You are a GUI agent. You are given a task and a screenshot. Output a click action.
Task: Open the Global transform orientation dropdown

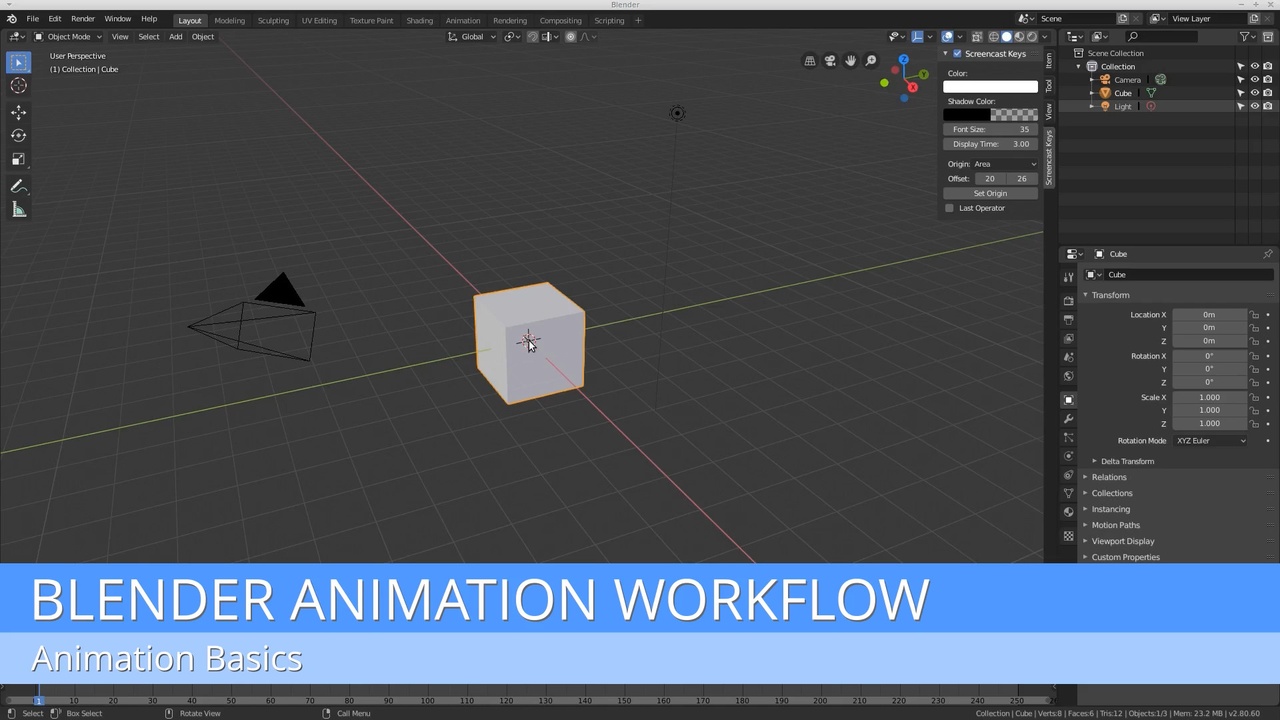(472, 37)
